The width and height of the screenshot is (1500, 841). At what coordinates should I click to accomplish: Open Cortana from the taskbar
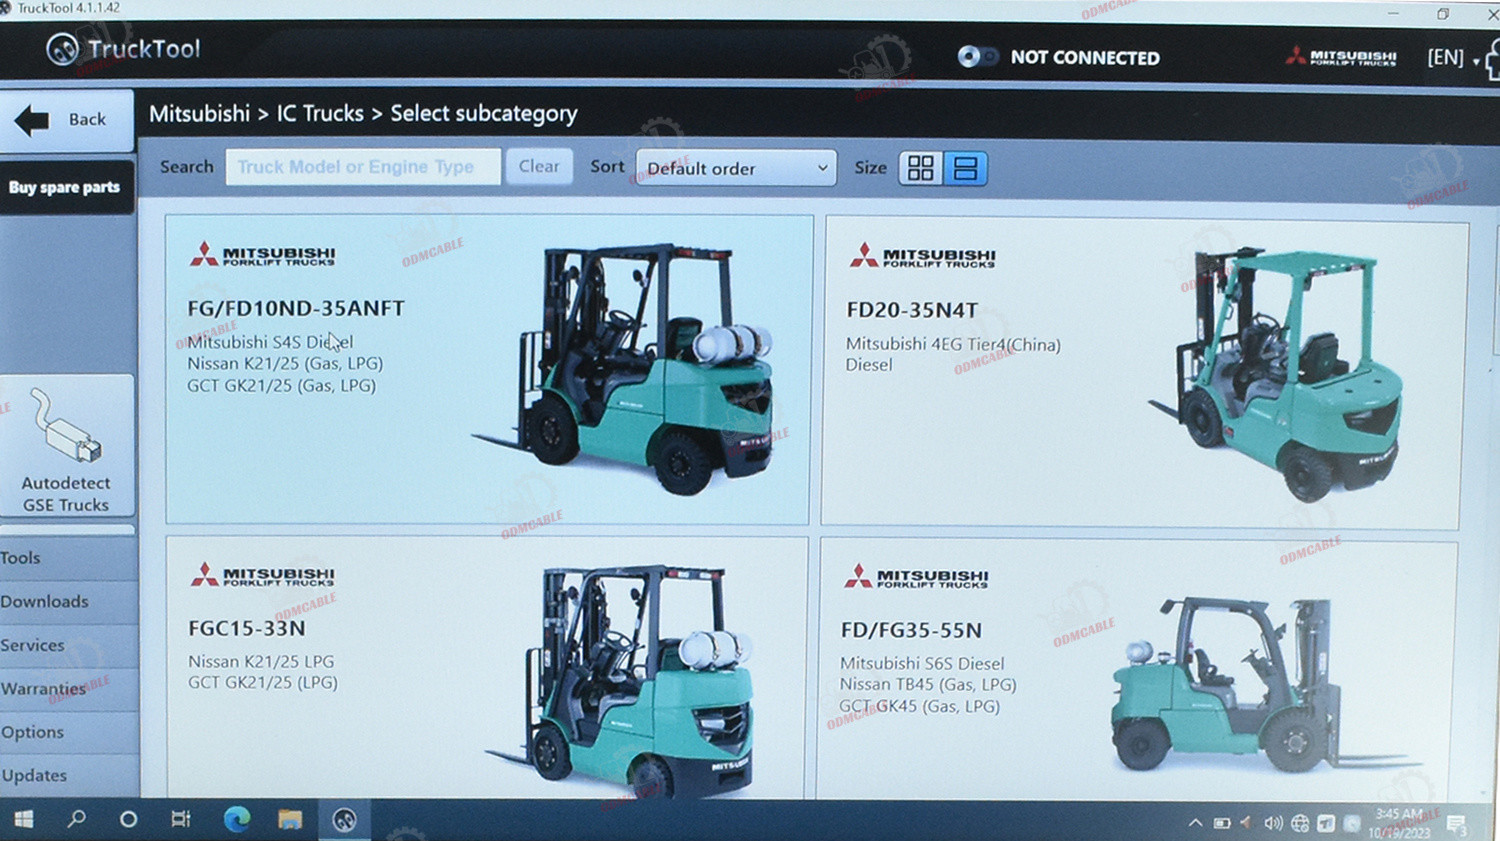coord(128,820)
